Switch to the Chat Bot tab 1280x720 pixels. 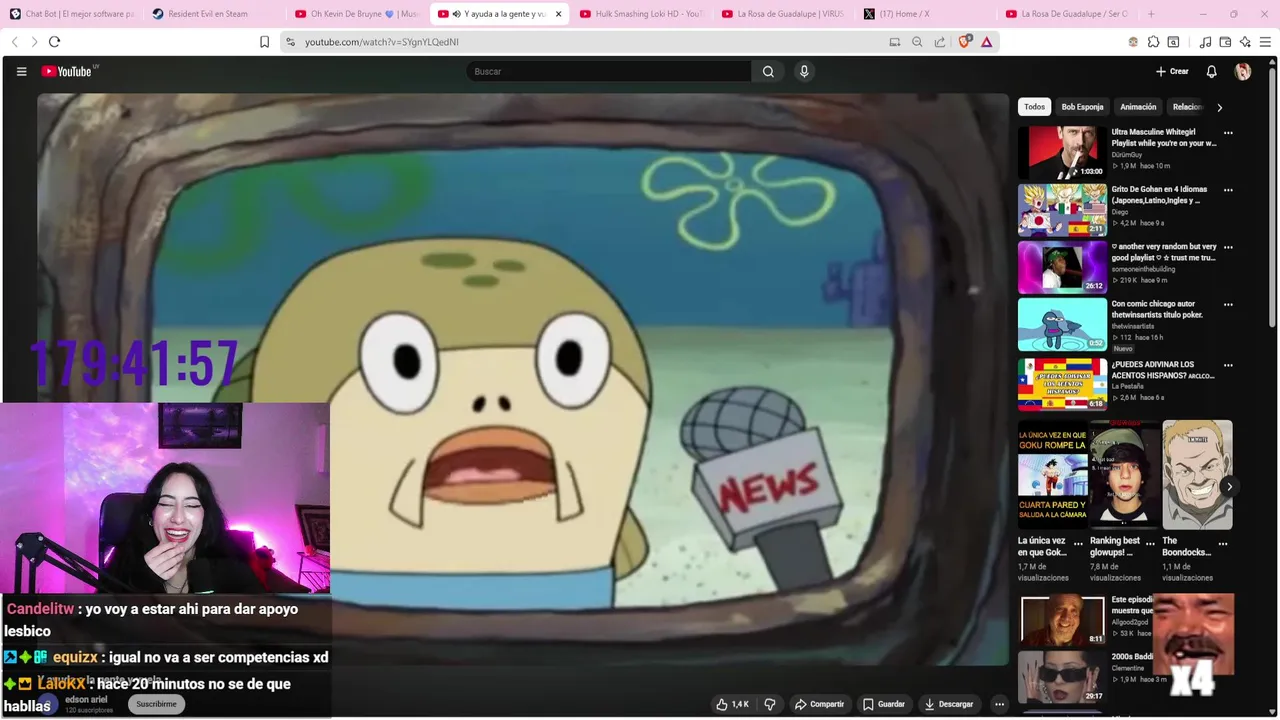tap(71, 14)
